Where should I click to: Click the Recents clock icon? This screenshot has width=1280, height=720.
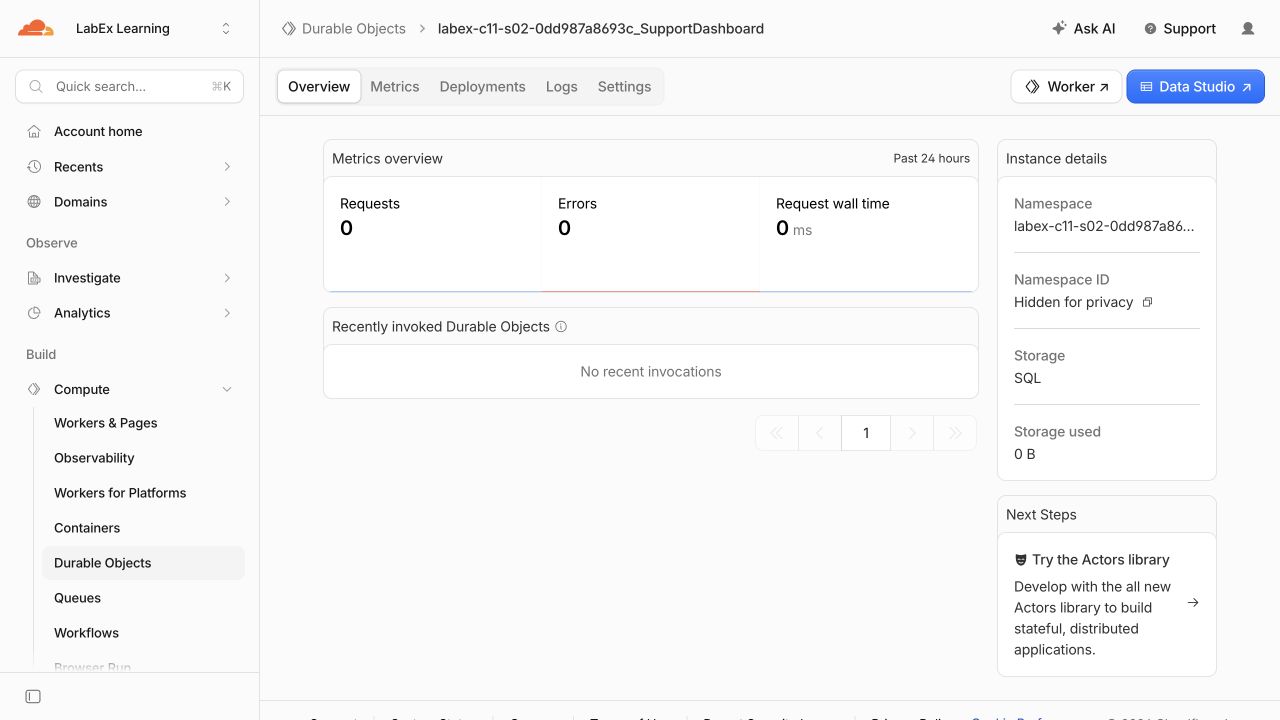click(34, 166)
